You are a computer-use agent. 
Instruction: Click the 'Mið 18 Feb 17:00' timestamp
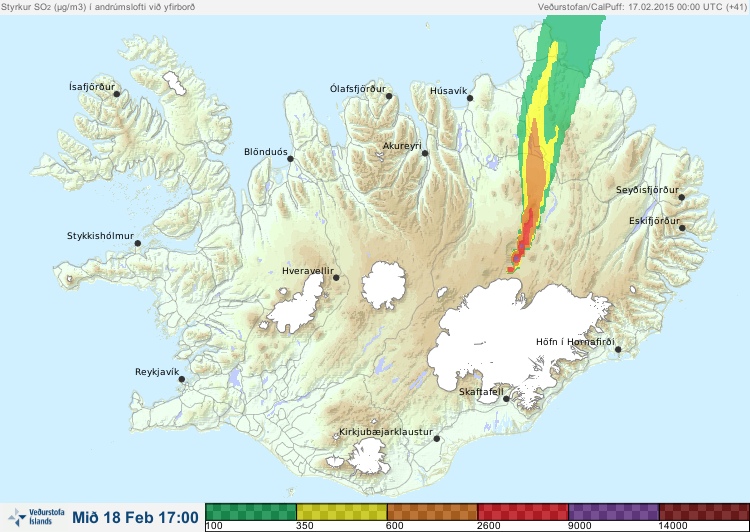pyautogui.click(x=135, y=518)
